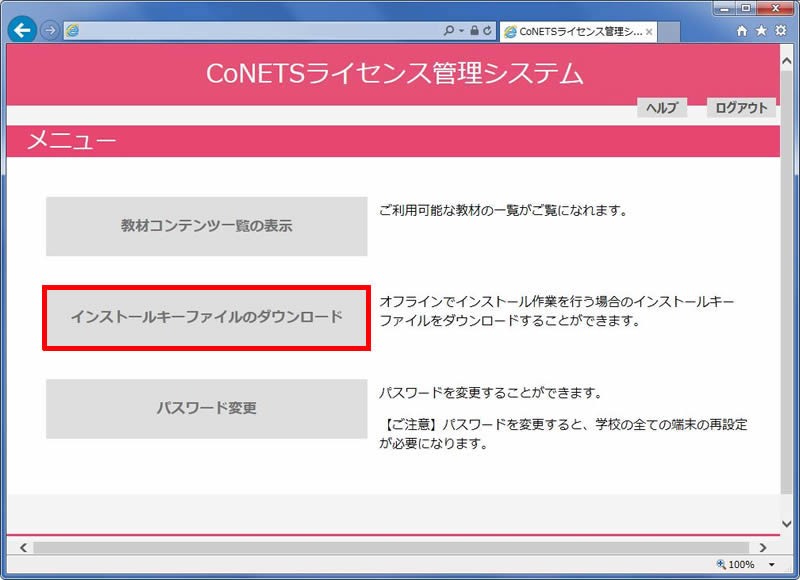Screen dimensions: 800x580
Task: Click the zoom magnifier icon in status bar
Action: (721, 564)
